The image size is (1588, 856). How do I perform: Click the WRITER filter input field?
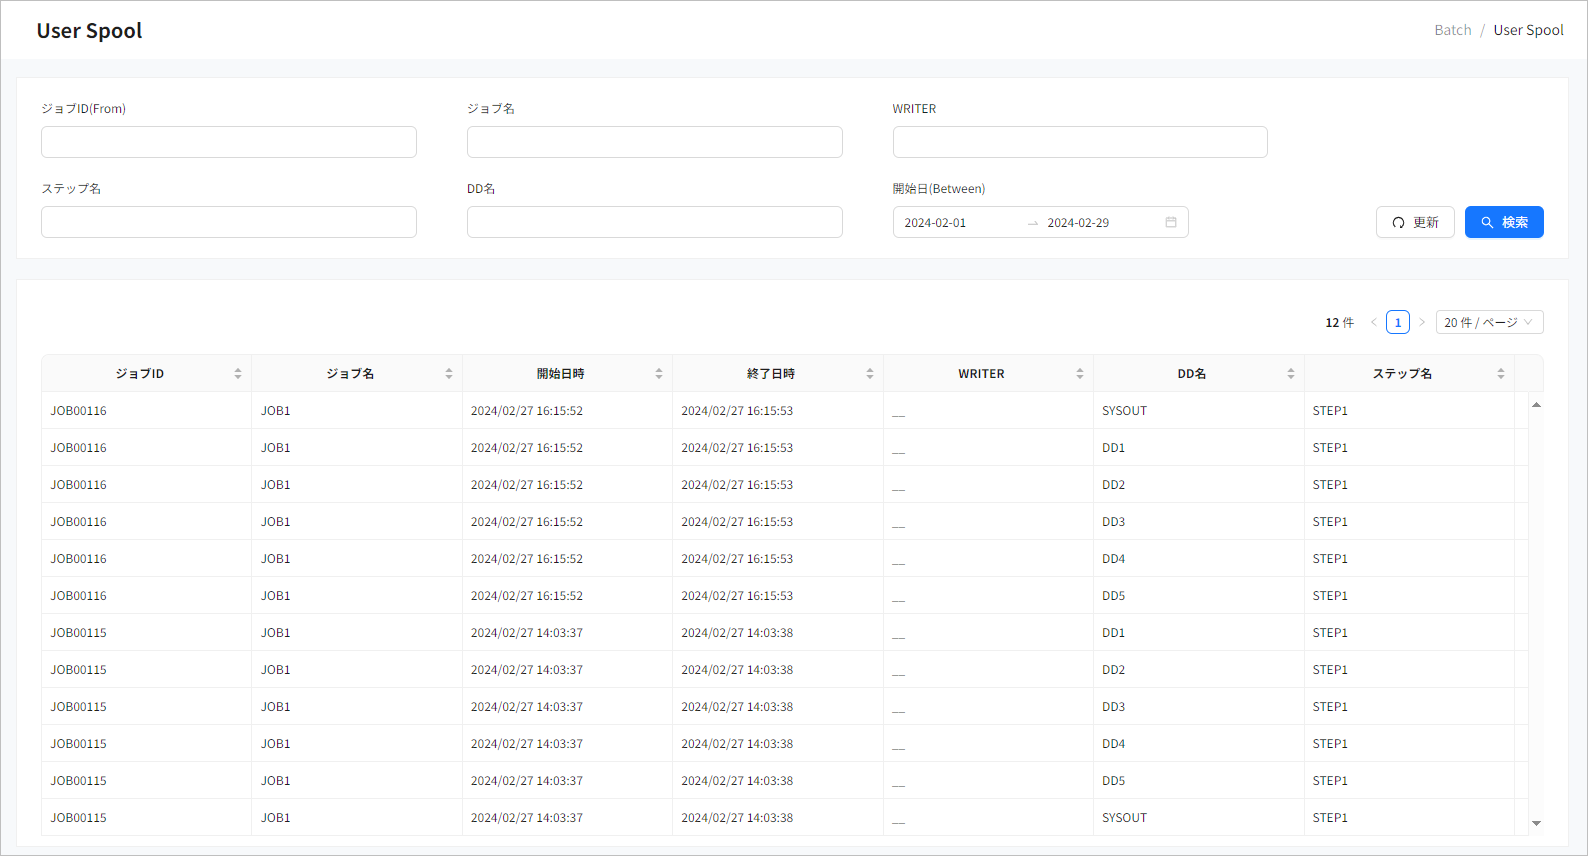tap(1080, 142)
